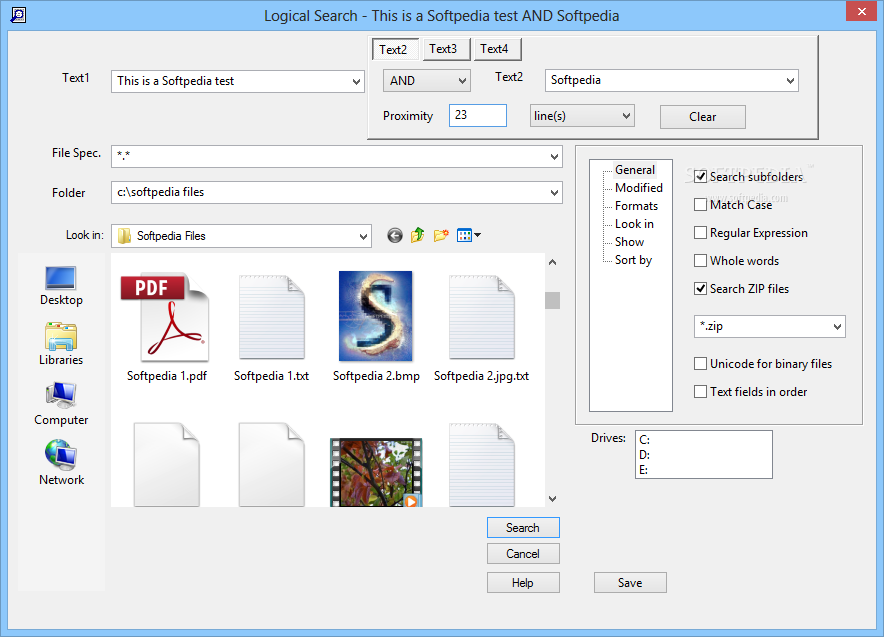Open Libraries in the places bar

[x=61, y=344]
